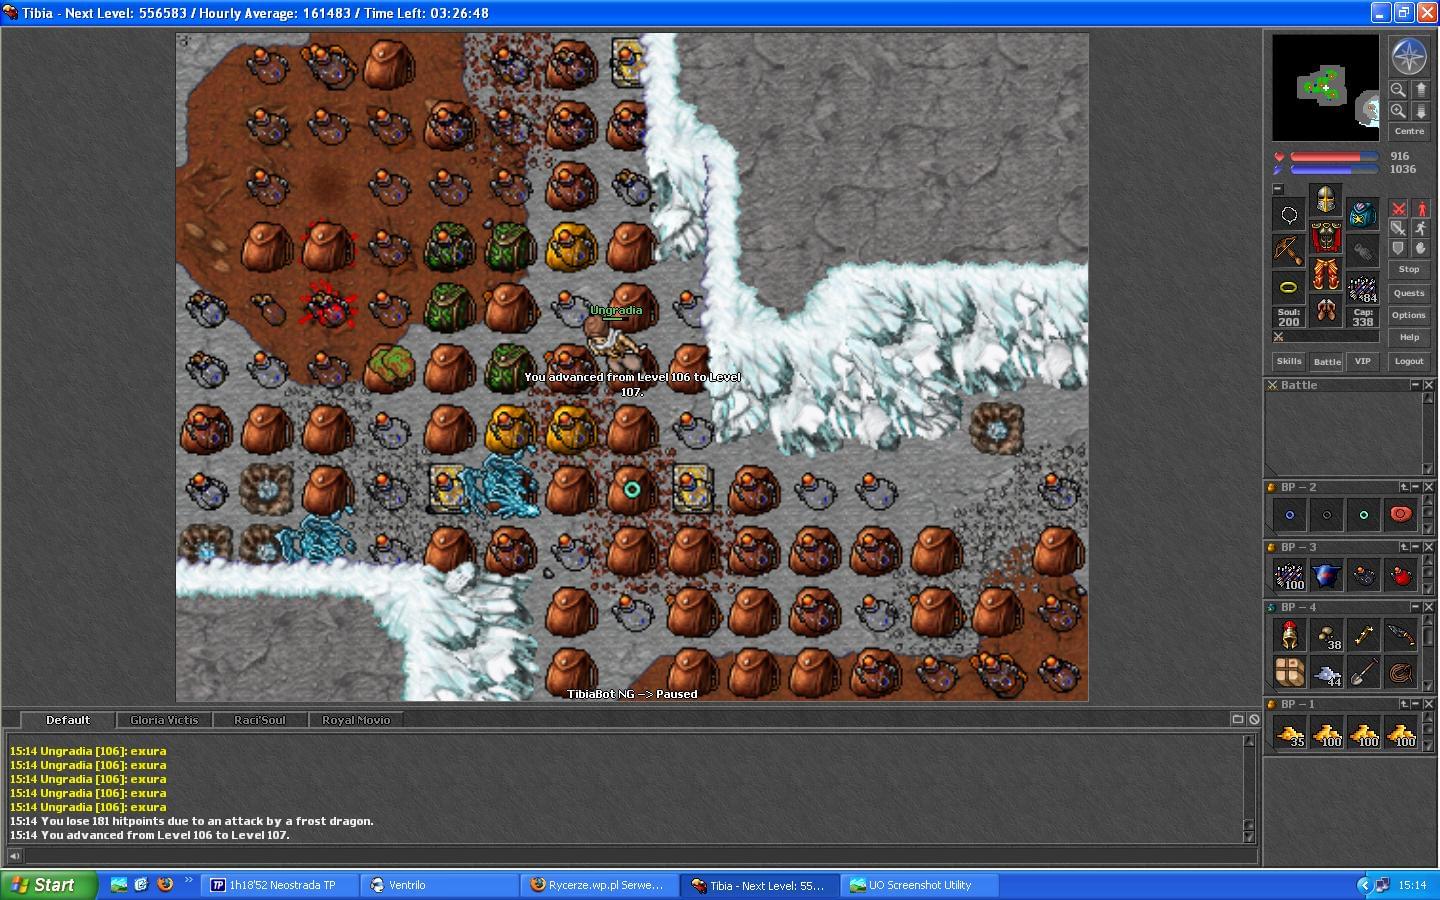Zoom in the minimap
This screenshot has height=900, width=1440.
(1398, 111)
